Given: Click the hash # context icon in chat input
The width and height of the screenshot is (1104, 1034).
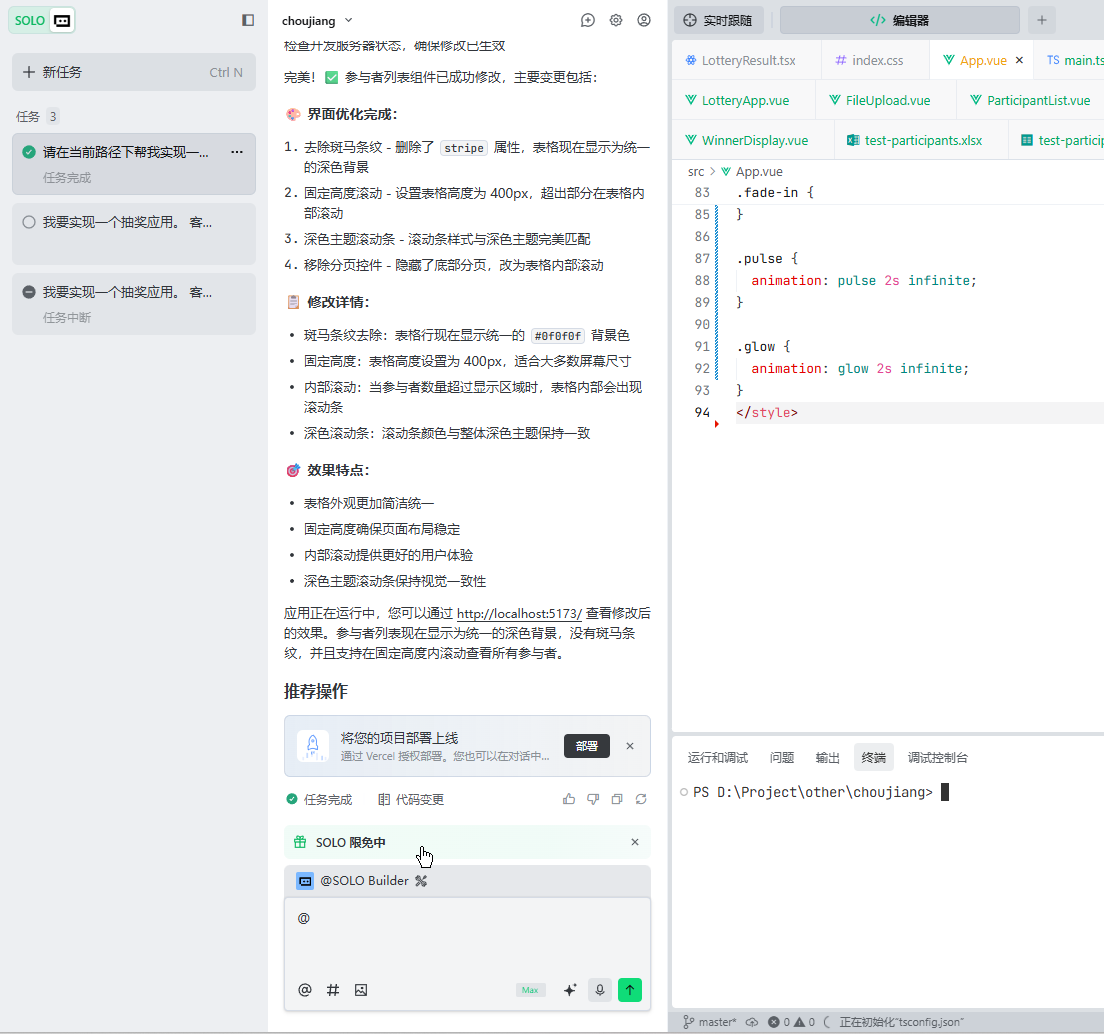Looking at the screenshot, I should click(333, 990).
